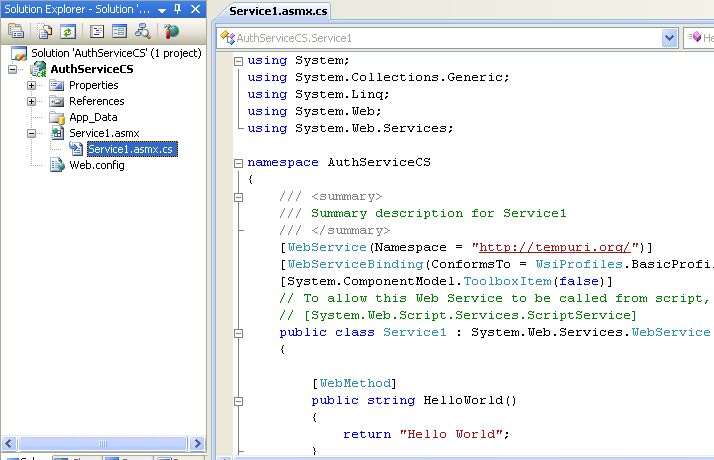Click 'using System.Web.Services;' line
This screenshot has height=460, width=714.
[x=351, y=128]
